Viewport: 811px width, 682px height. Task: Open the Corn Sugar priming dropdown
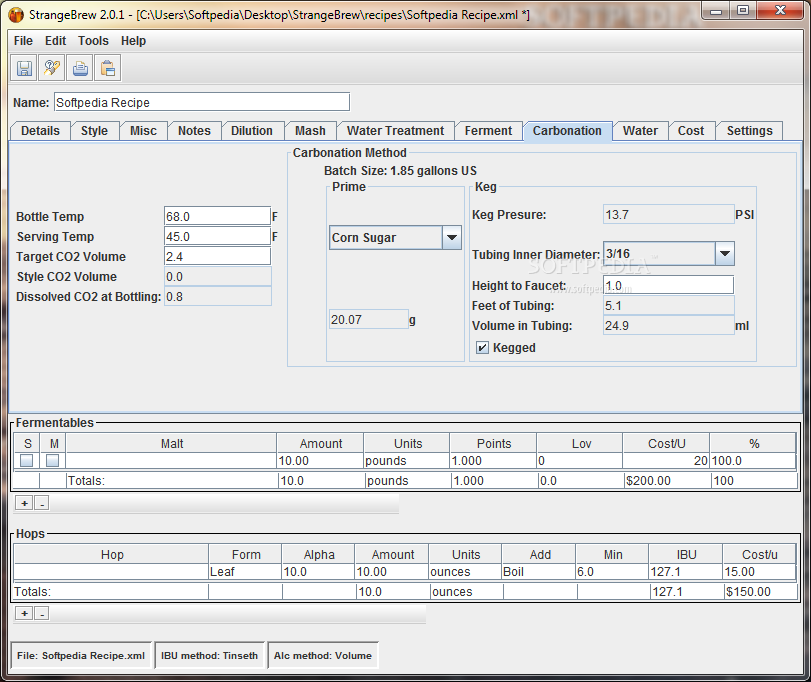[452, 237]
